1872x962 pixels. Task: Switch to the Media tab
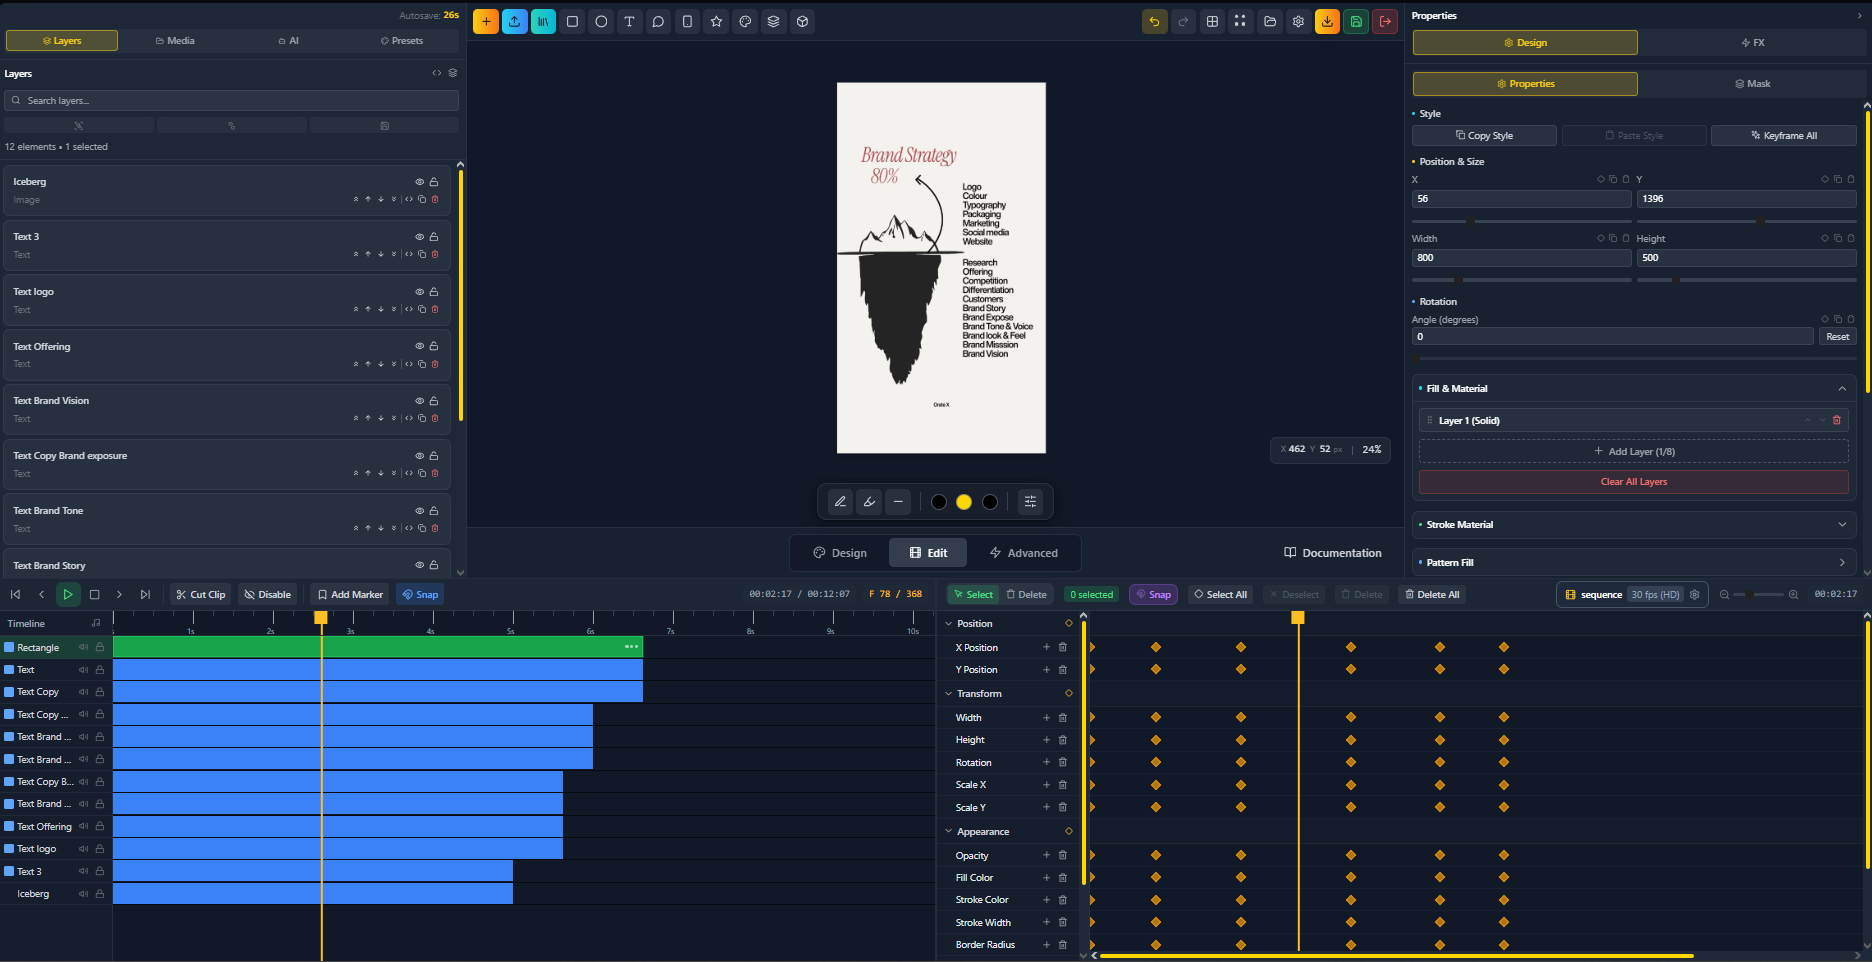[175, 40]
